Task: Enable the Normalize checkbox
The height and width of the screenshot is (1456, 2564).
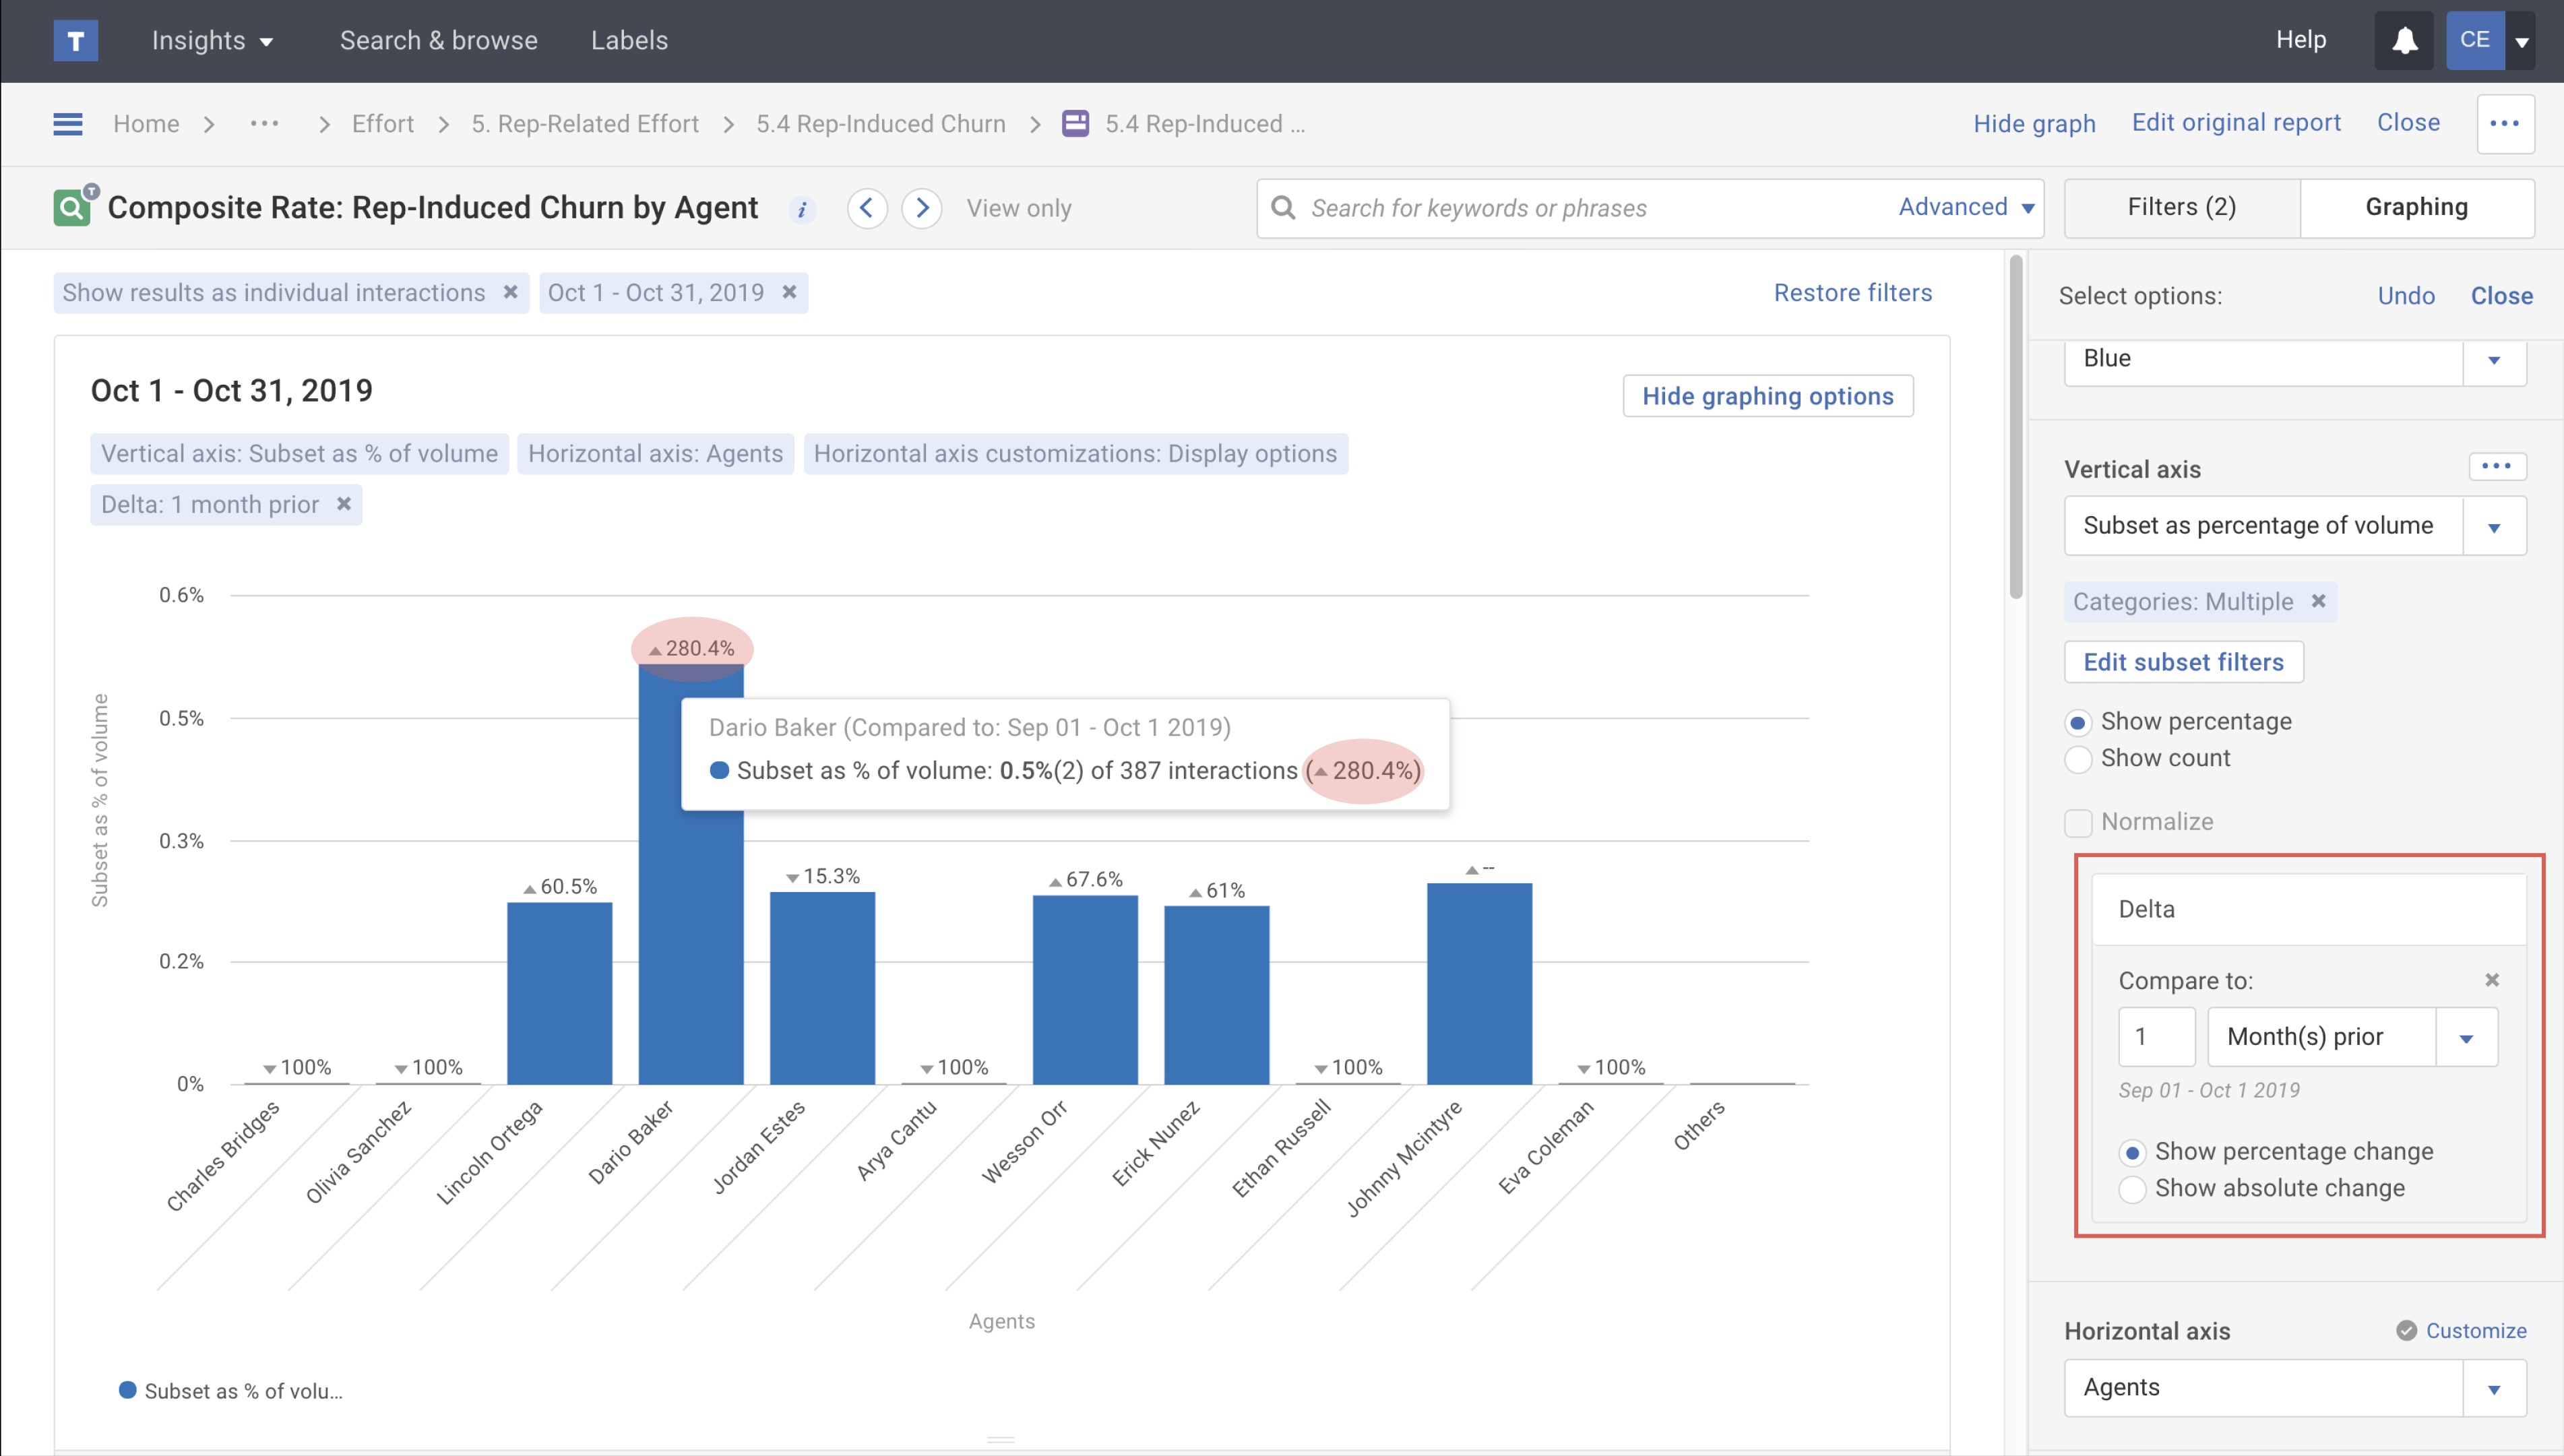Action: (2078, 822)
